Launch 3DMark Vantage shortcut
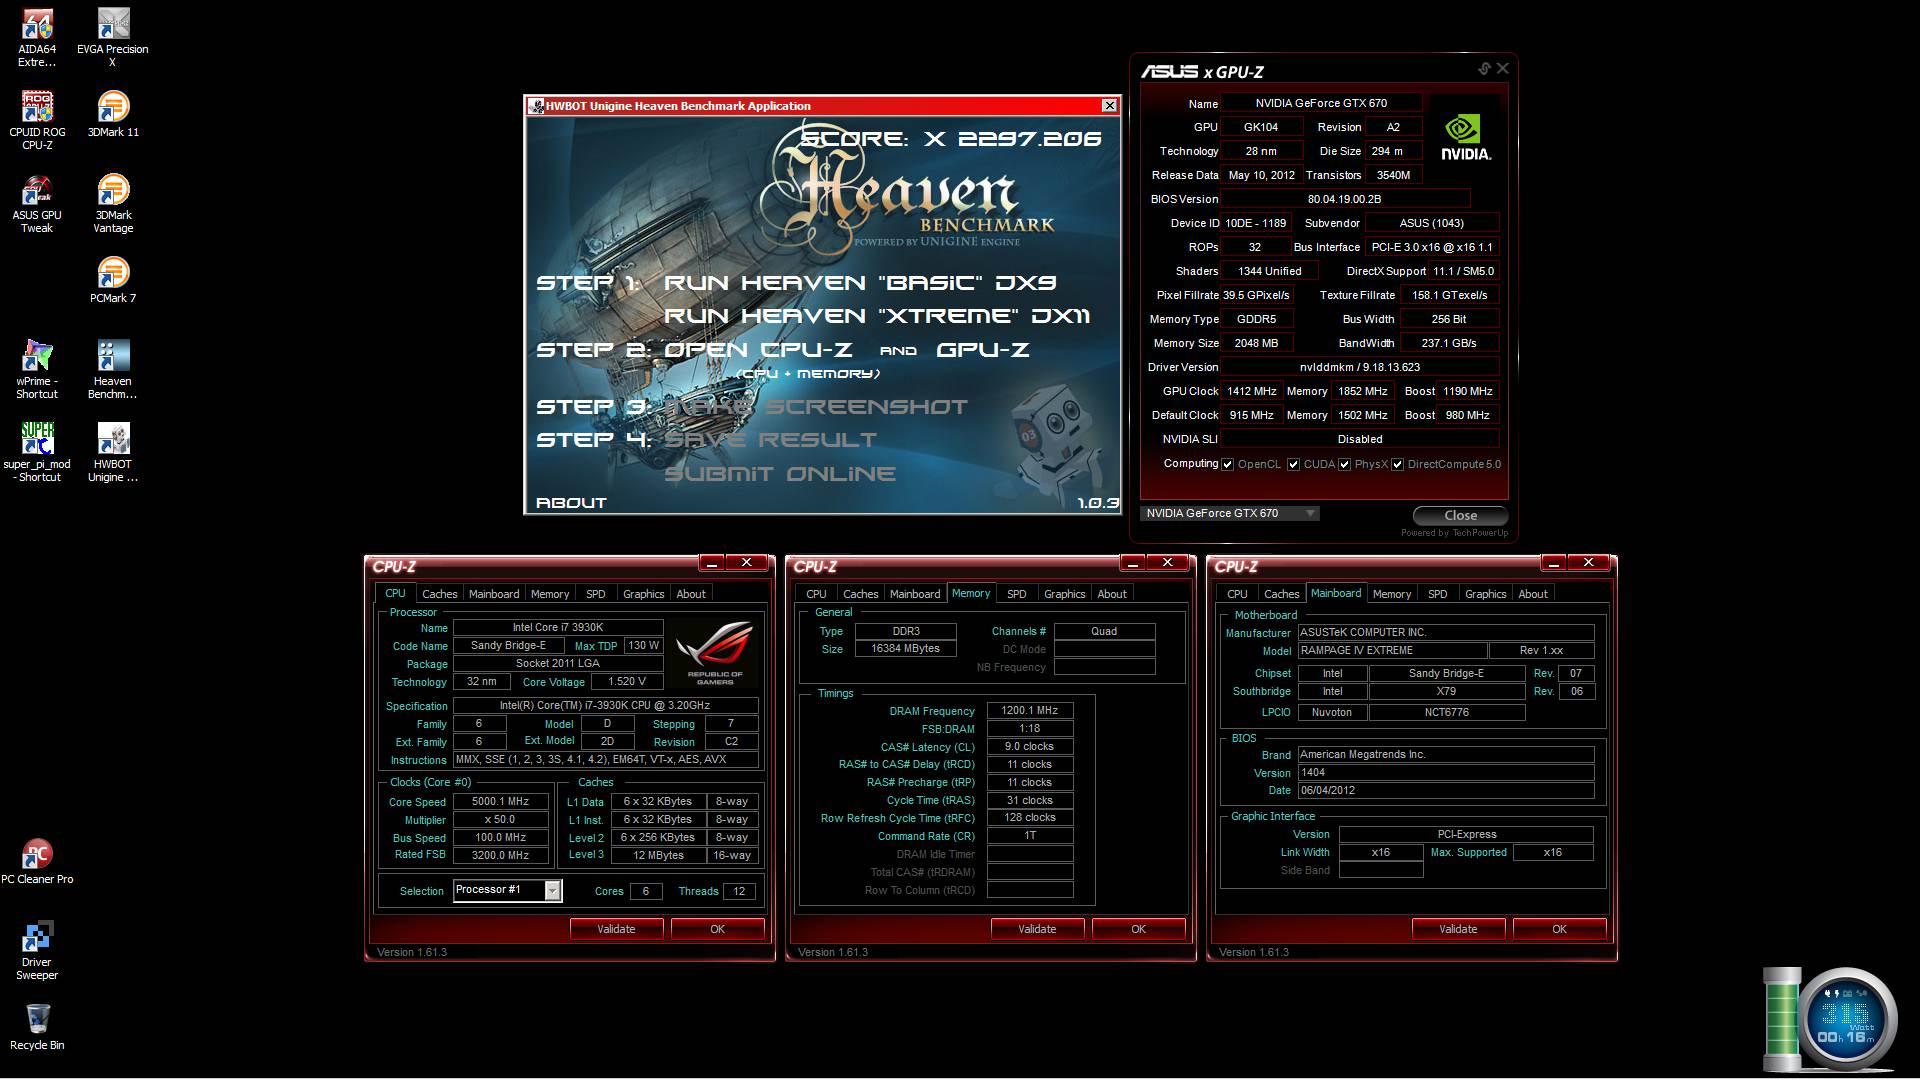 coord(113,204)
